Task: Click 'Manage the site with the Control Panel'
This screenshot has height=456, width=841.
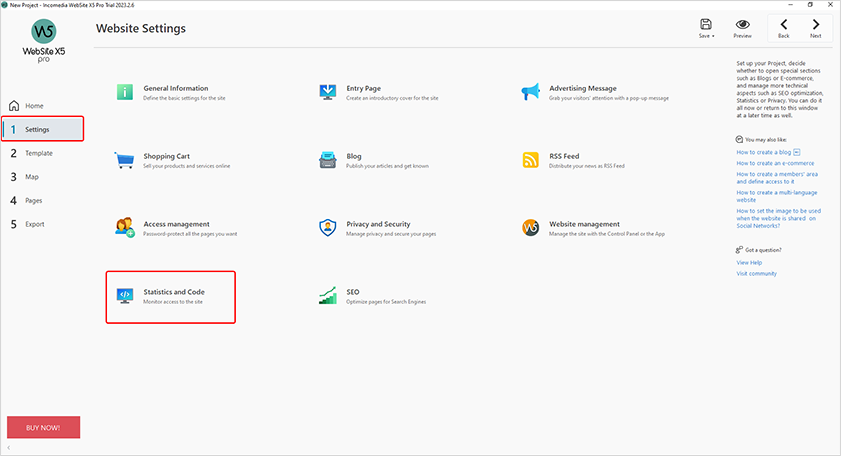Action: [607, 234]
